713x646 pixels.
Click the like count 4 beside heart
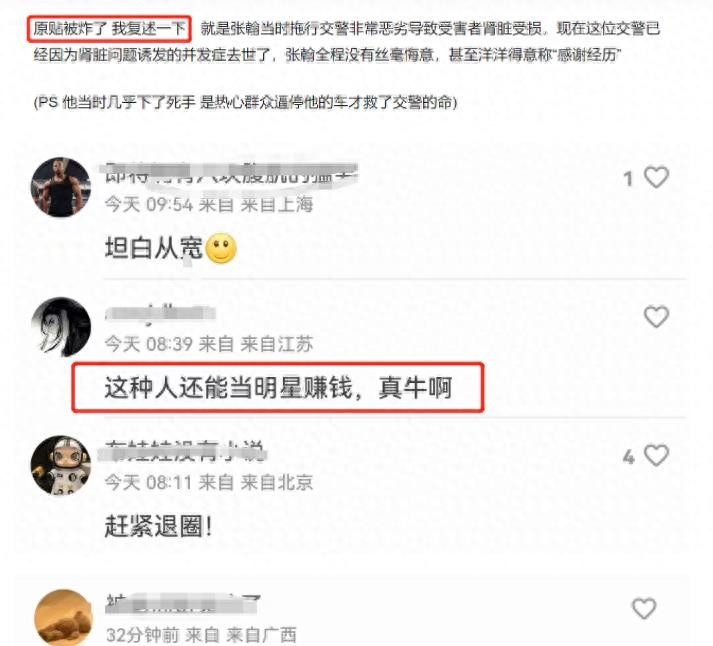pos(628,456)
